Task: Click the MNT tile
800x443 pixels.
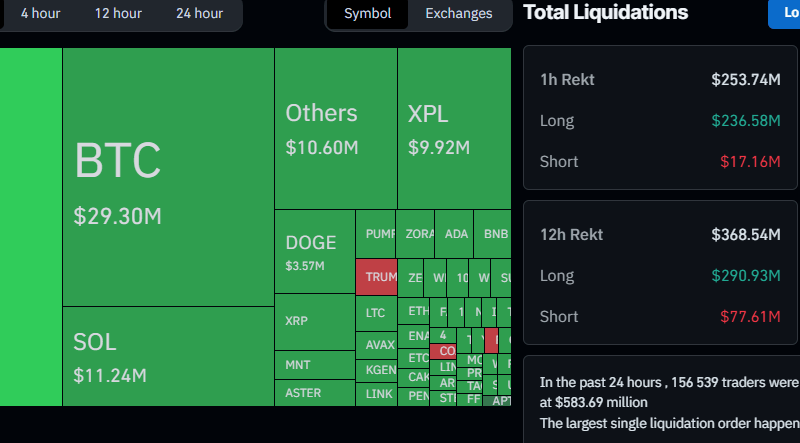Action: tap(314, 365)
